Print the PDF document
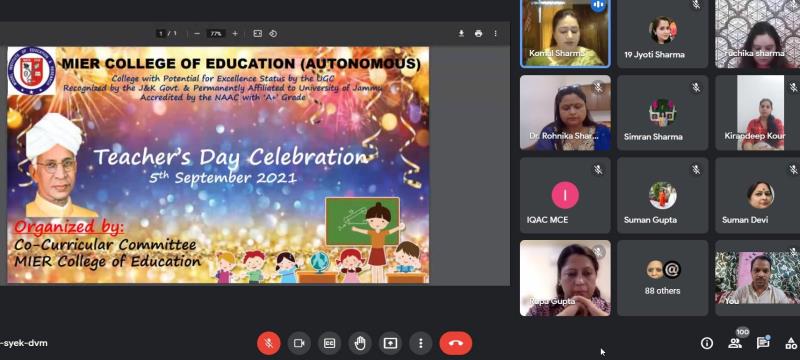The height and width of the screenshot is (360, 800). [478, 34]
